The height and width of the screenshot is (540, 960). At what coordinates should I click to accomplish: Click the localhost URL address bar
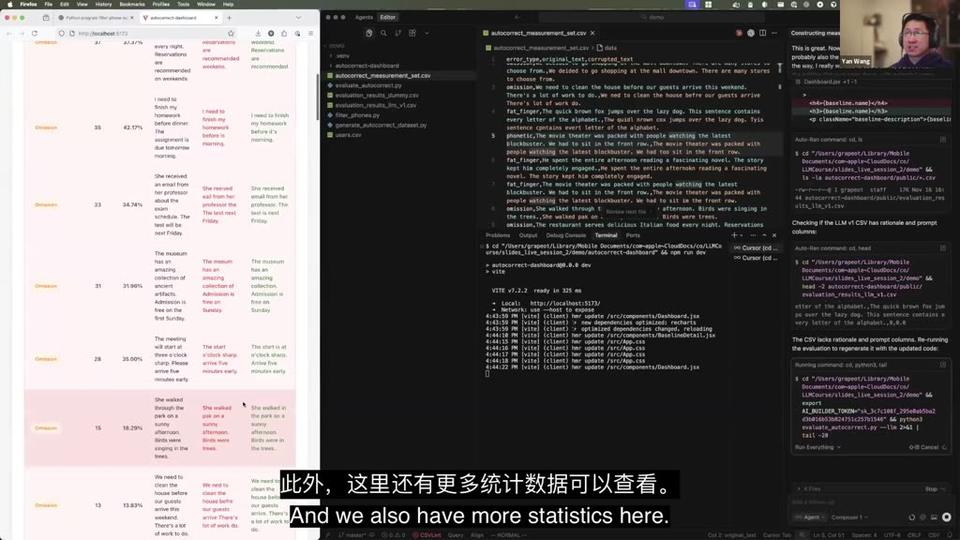click(x=147, y=33)
